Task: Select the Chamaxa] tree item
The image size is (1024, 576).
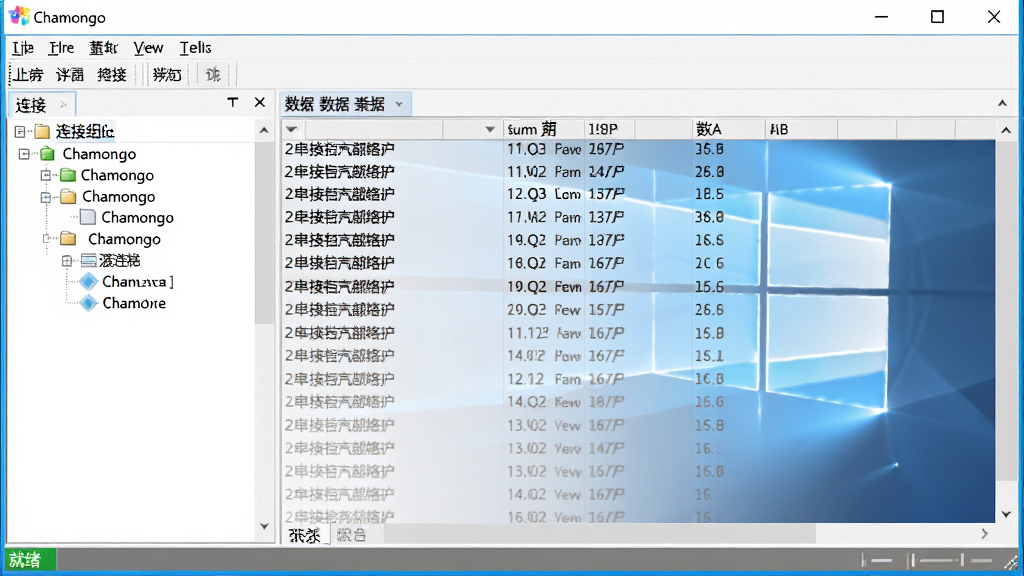Action: [138, 282]
